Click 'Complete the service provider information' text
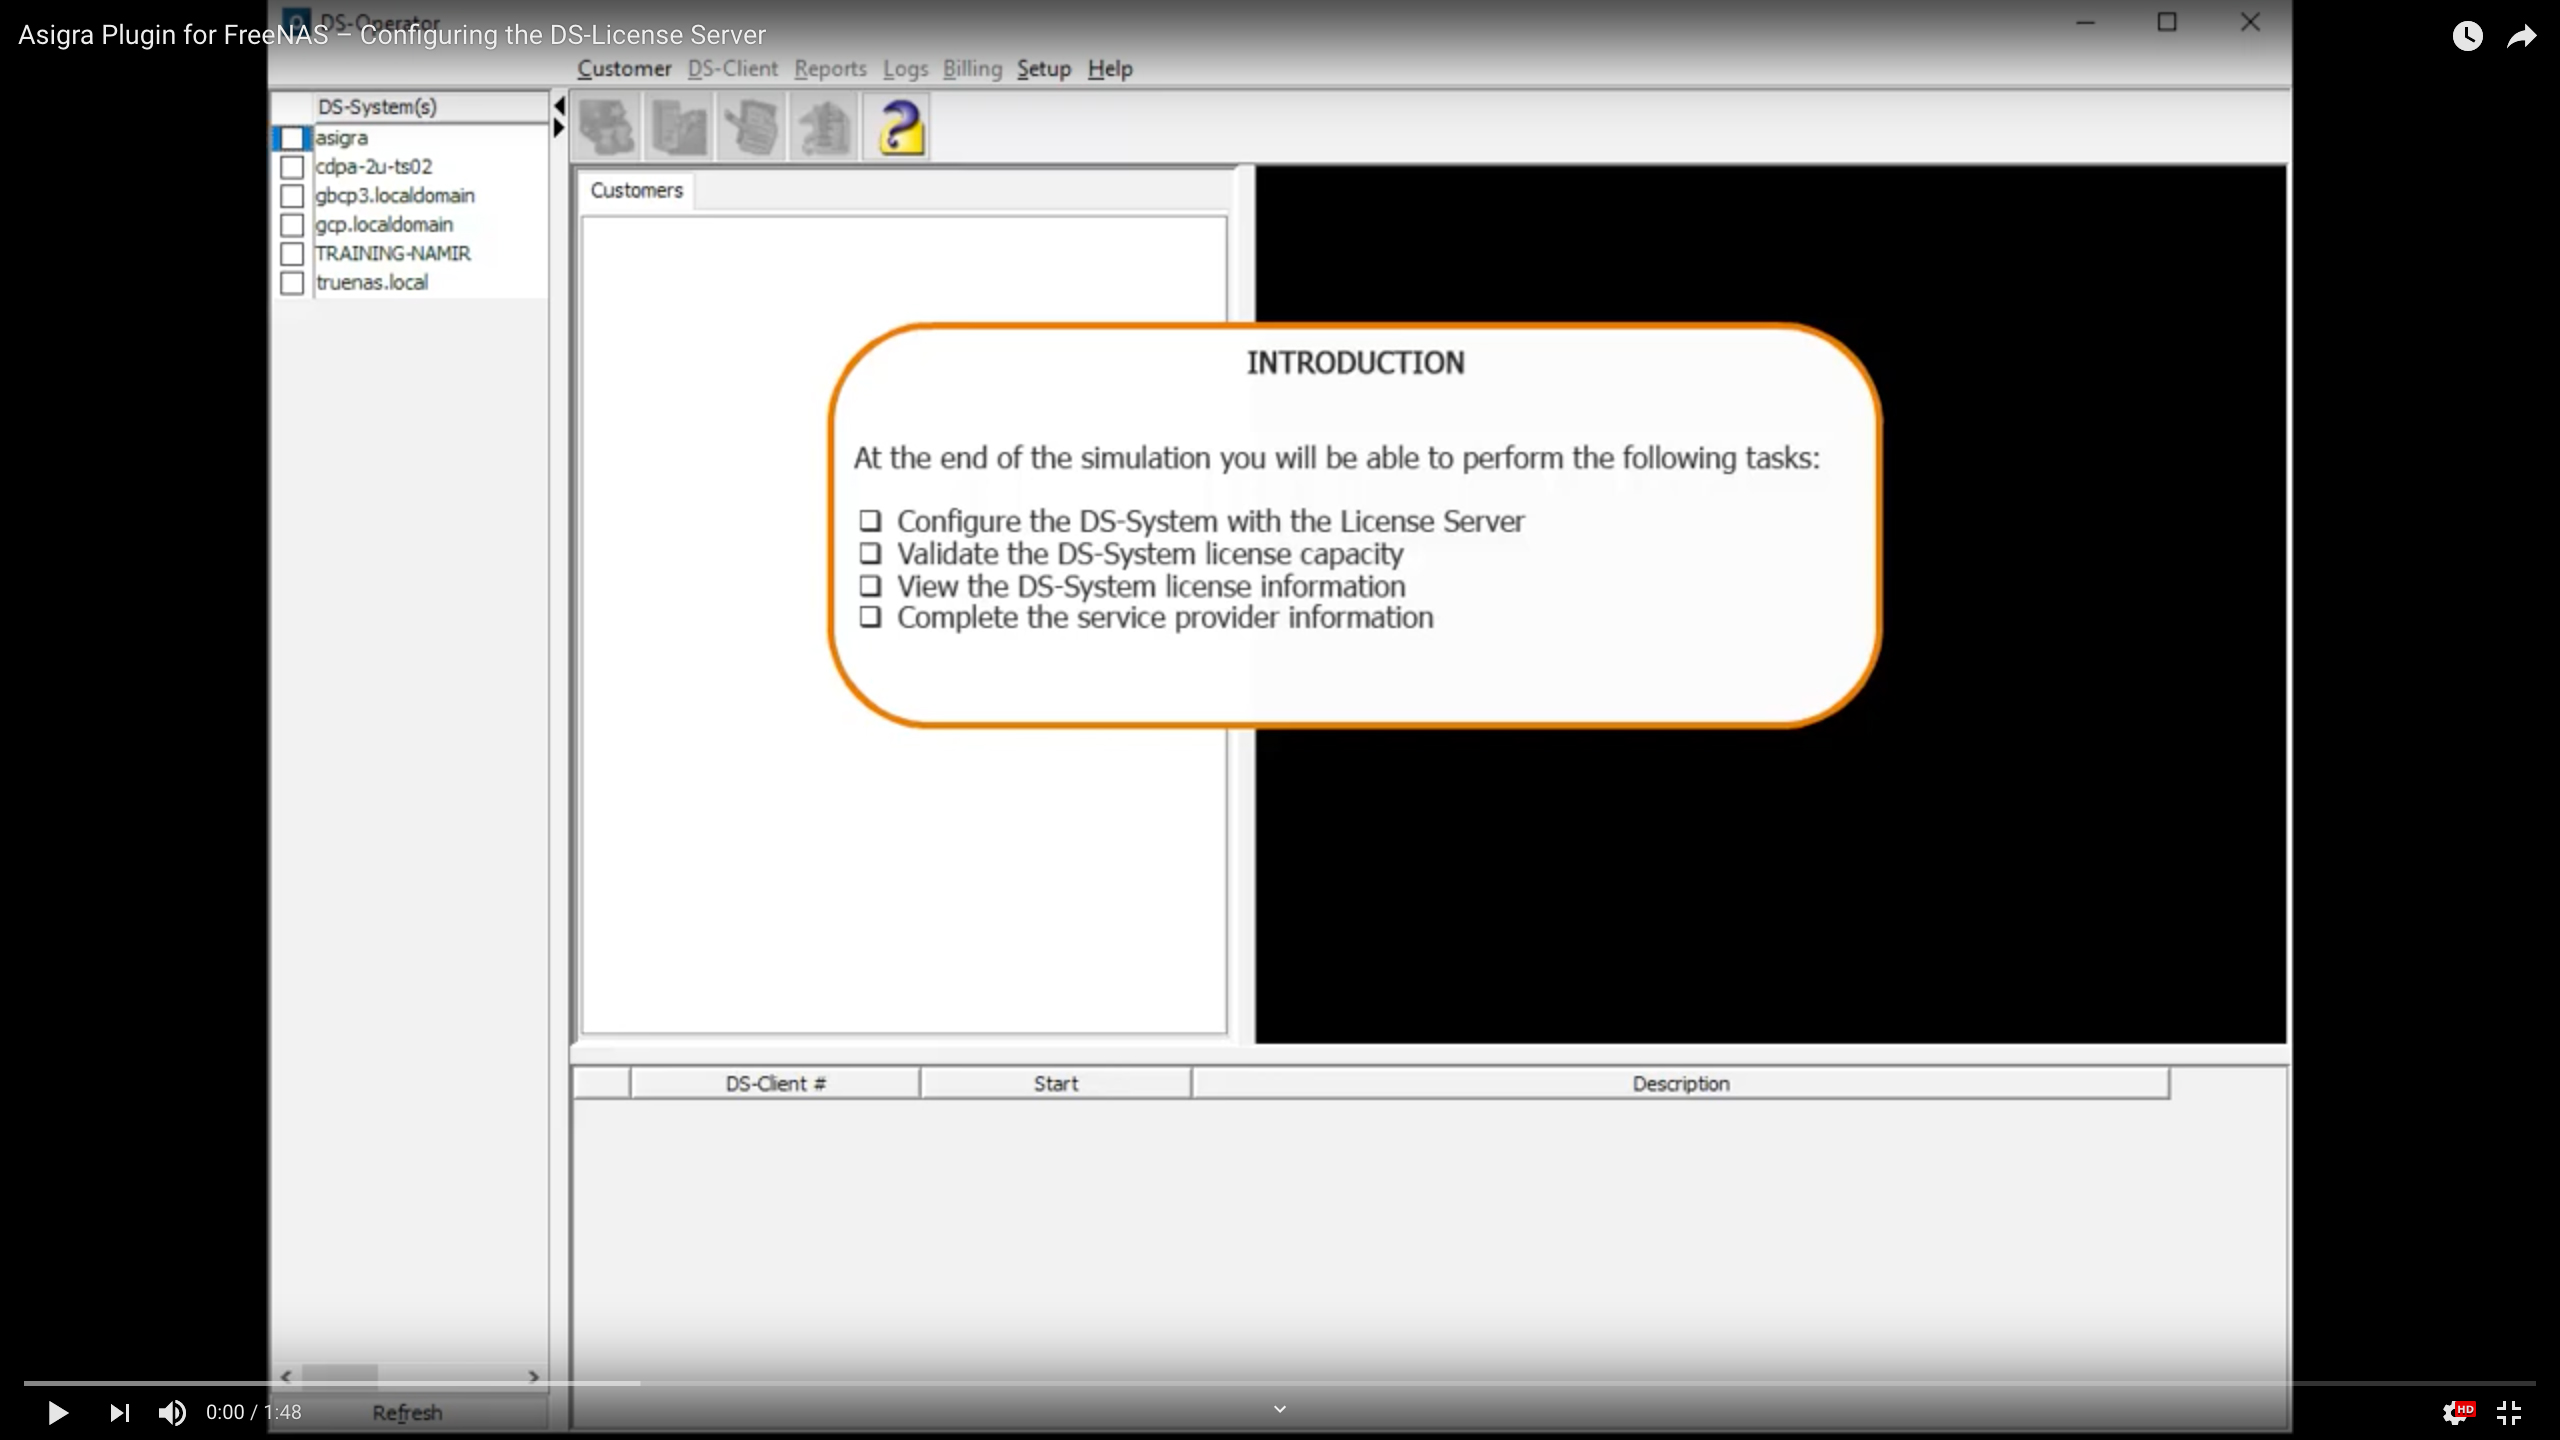Screen dimensions: 2560x1440 [1165, 618]
